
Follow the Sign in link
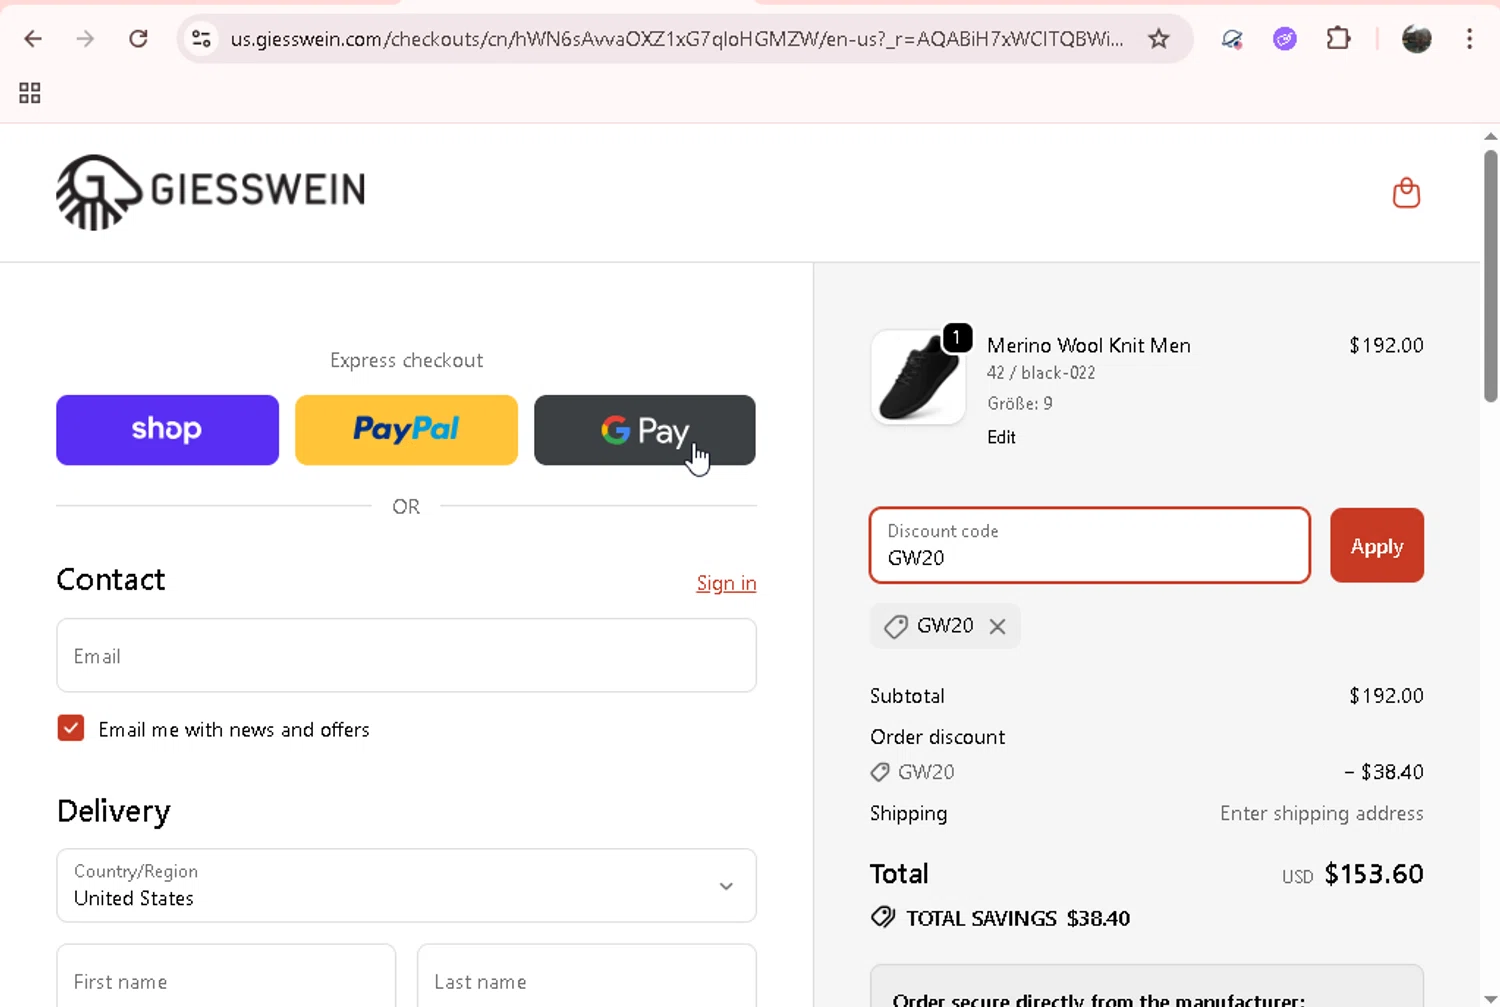(x=726, y=583)
